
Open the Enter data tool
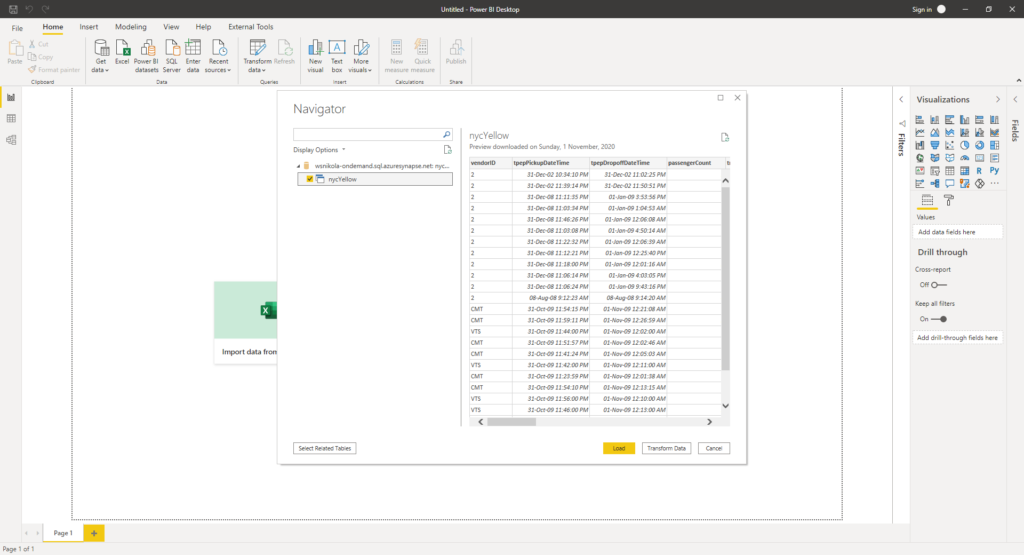[x=193, y=56]
